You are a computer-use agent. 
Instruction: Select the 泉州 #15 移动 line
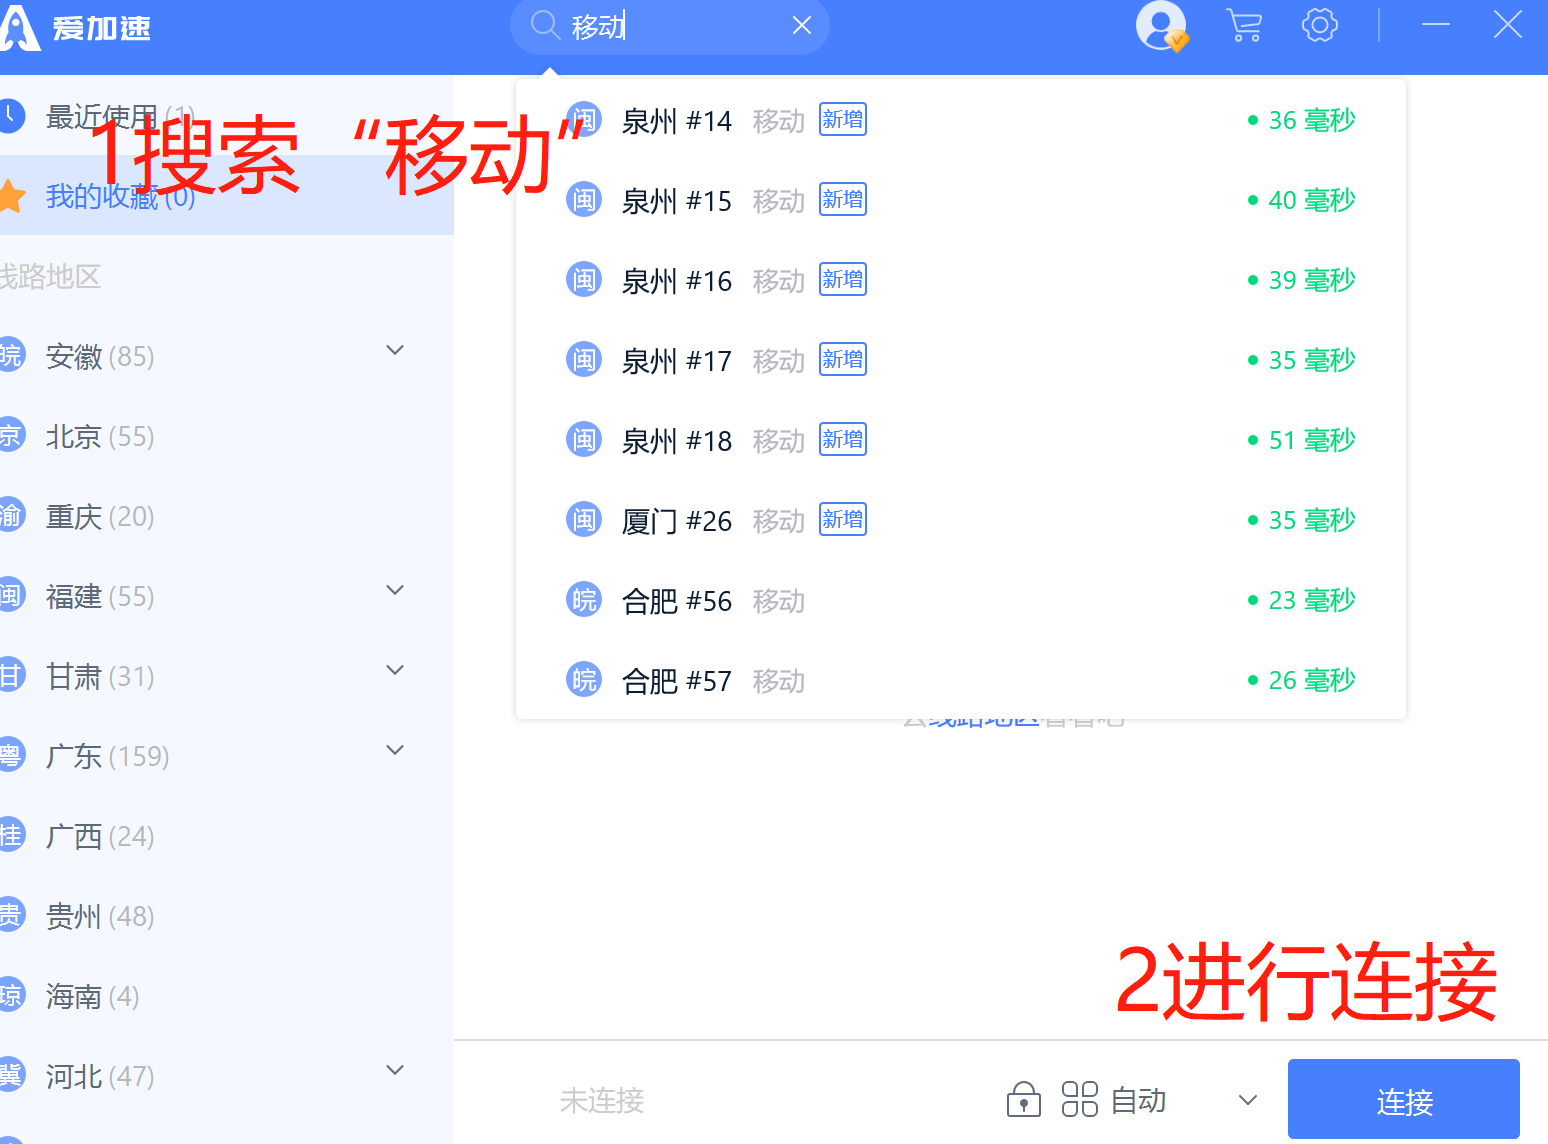pos(960,200)
